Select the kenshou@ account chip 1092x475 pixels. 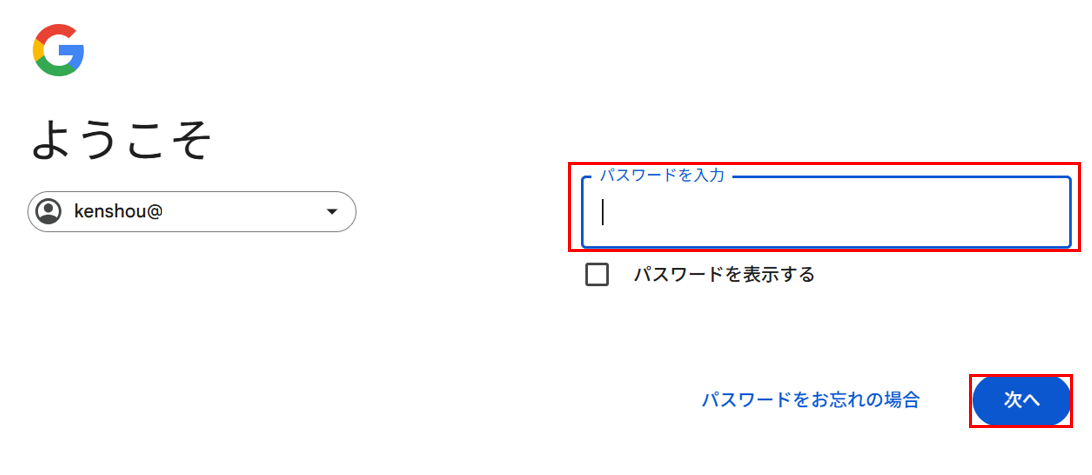(x=192, y=212)
